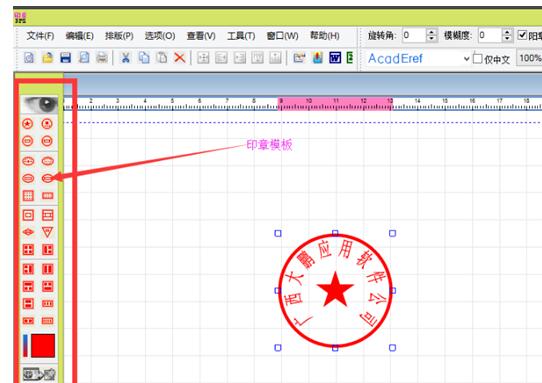This screenshot has width=542, height=383.
Task: Click the large red color swatch
Action: pyautogui.click(x=43, y=345)
